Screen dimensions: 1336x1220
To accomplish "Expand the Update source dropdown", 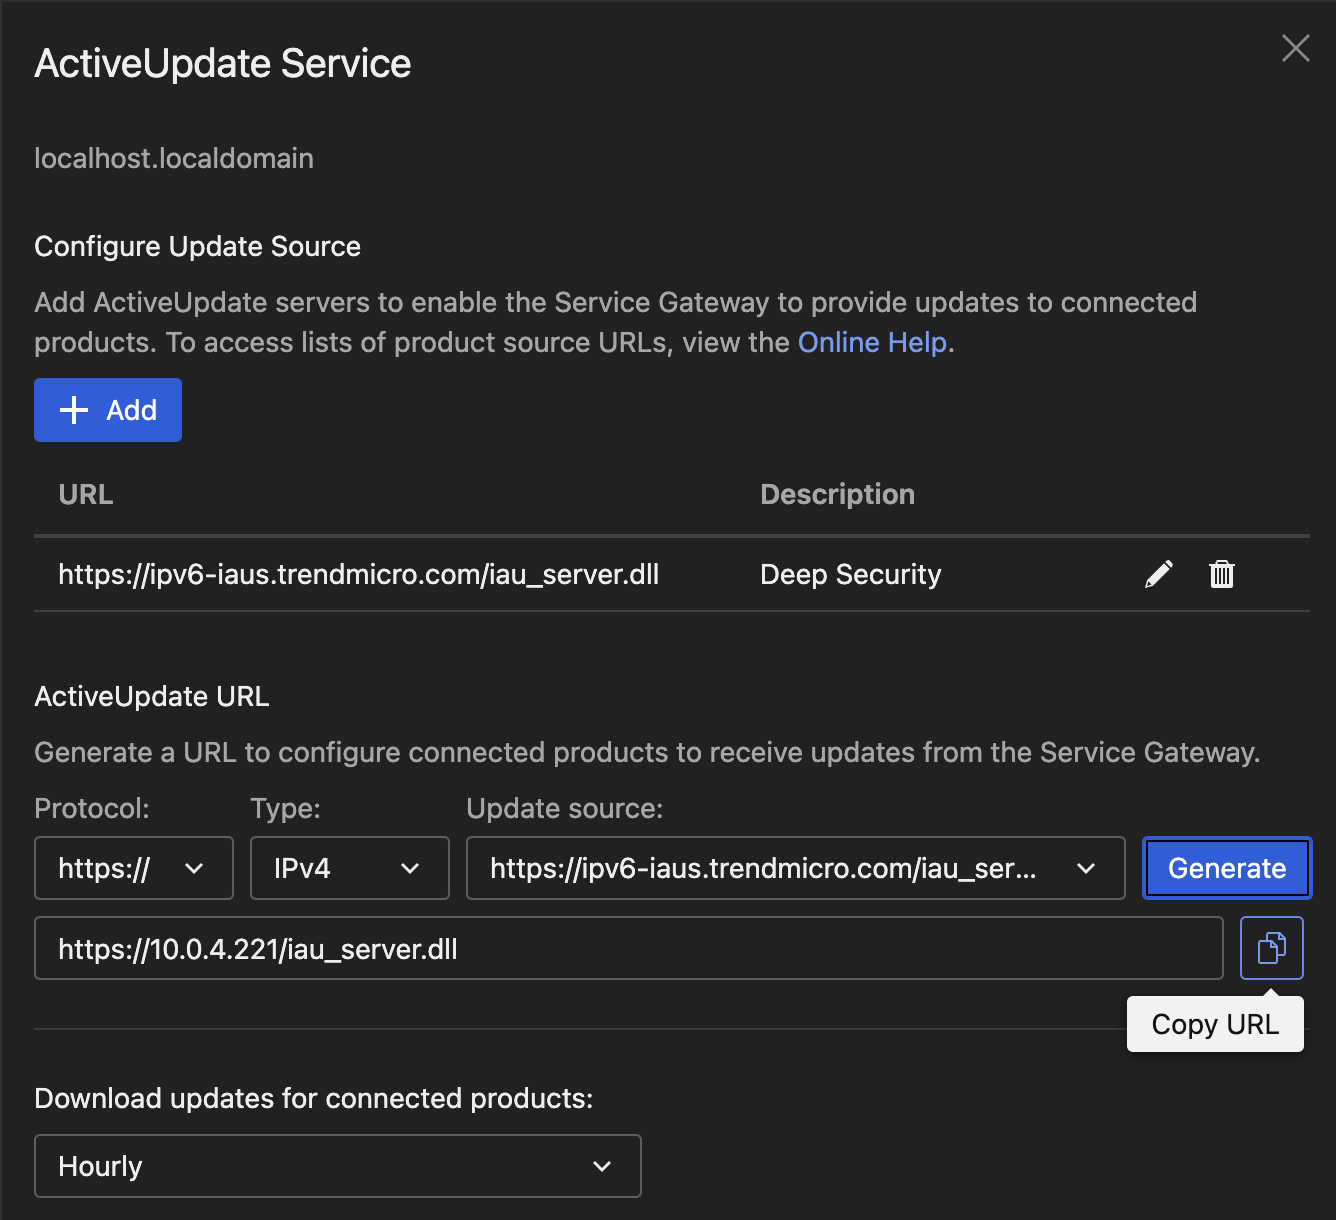I will pyautogui.click(x=796, y=868).
